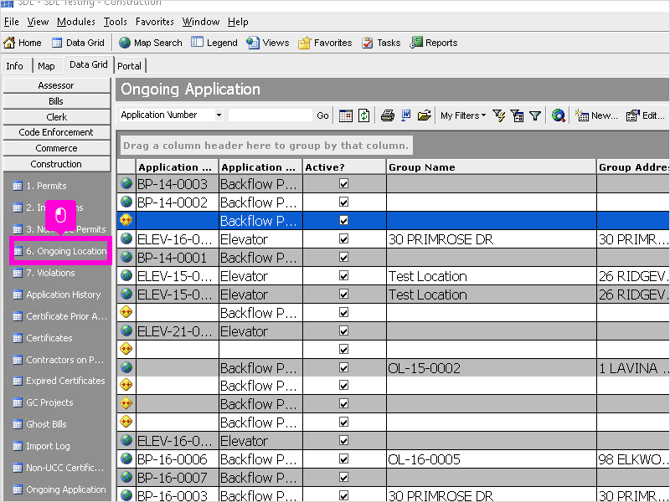
Task: Open GC Projects in sidebar
Action: (43, 402)
